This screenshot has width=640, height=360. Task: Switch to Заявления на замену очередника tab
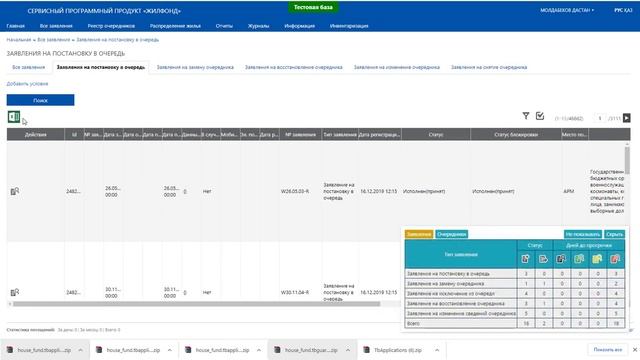(x=195, y=67)
